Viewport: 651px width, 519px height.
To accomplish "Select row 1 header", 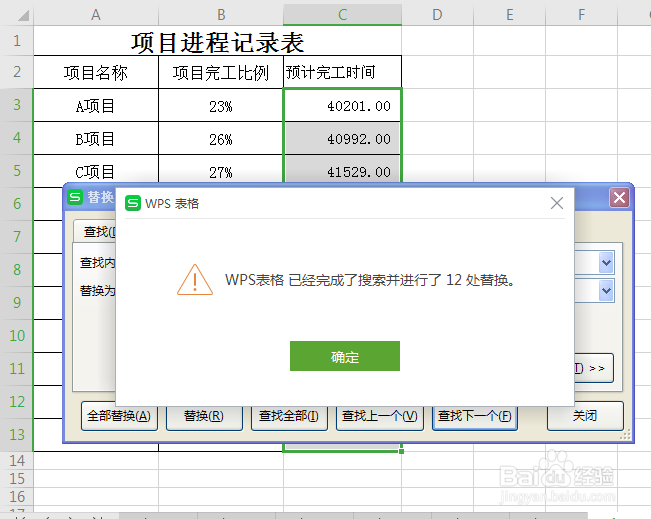I will tap(17, 41).
